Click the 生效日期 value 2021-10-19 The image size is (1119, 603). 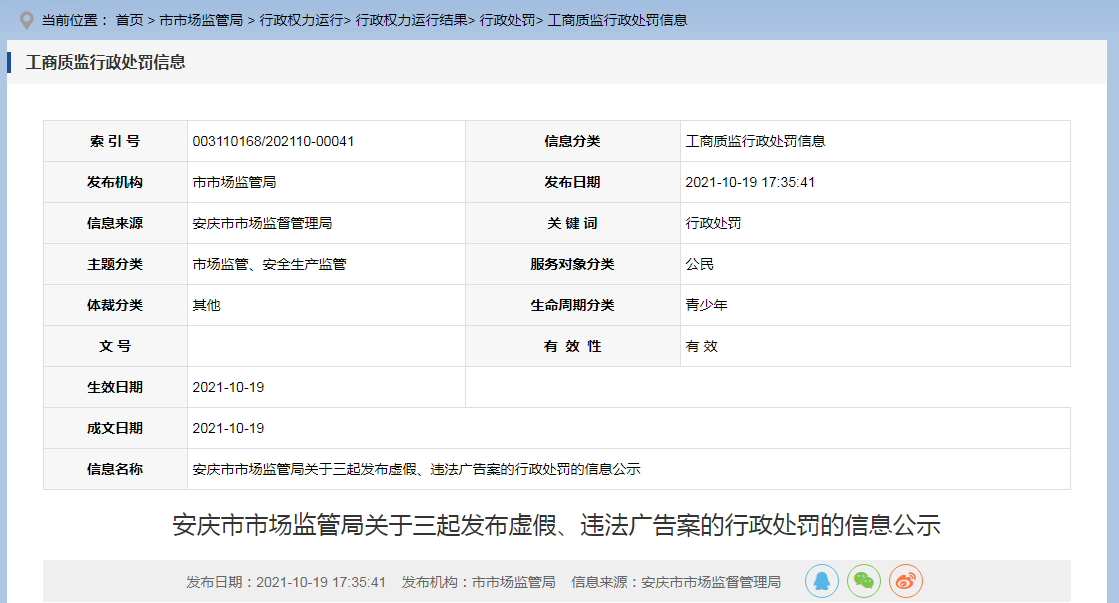228,387
